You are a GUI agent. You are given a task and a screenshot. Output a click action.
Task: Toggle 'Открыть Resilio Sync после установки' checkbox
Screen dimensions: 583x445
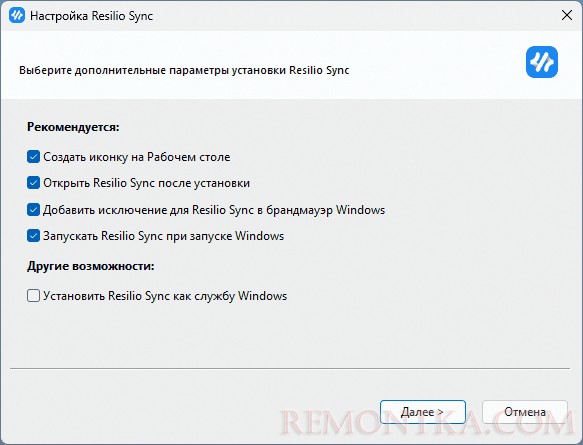point(33,183)
